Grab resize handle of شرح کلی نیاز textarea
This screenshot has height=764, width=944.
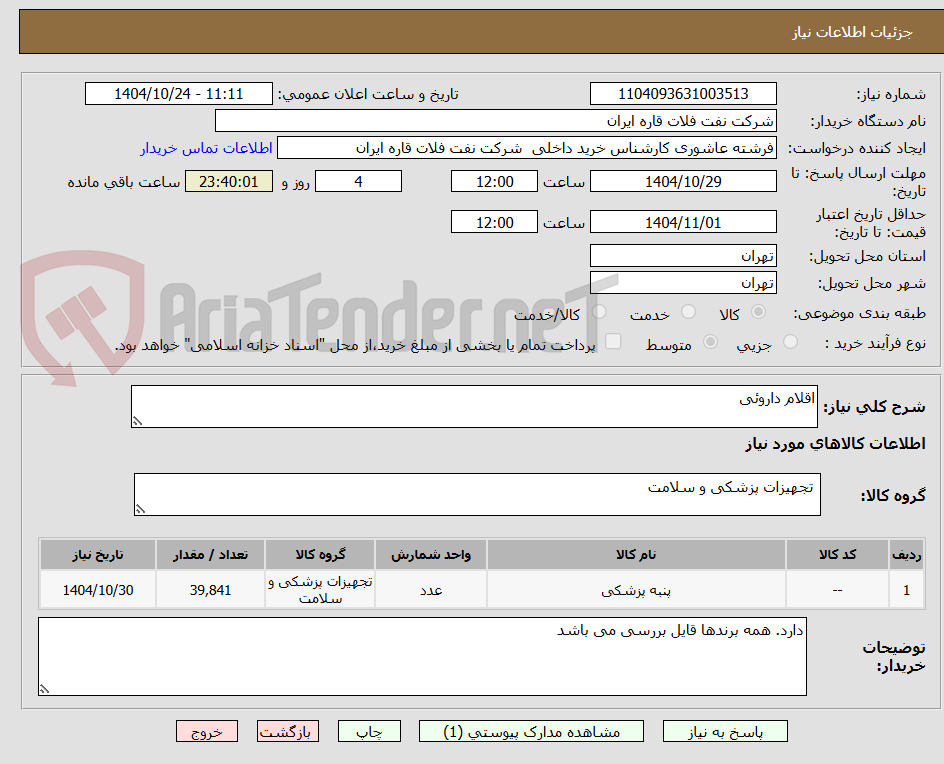pos(137,421)
